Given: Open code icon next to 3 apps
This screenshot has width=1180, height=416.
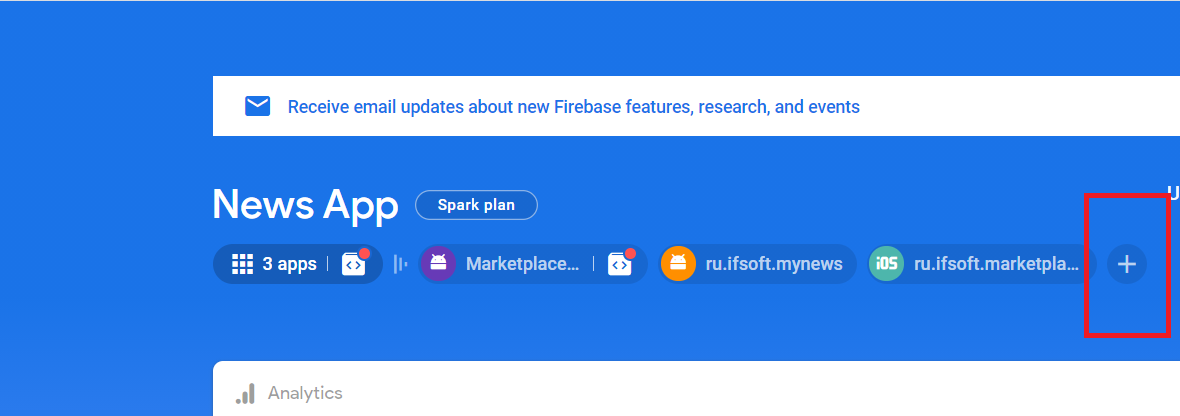Looking at the screenshot, I should coord(354,264).
